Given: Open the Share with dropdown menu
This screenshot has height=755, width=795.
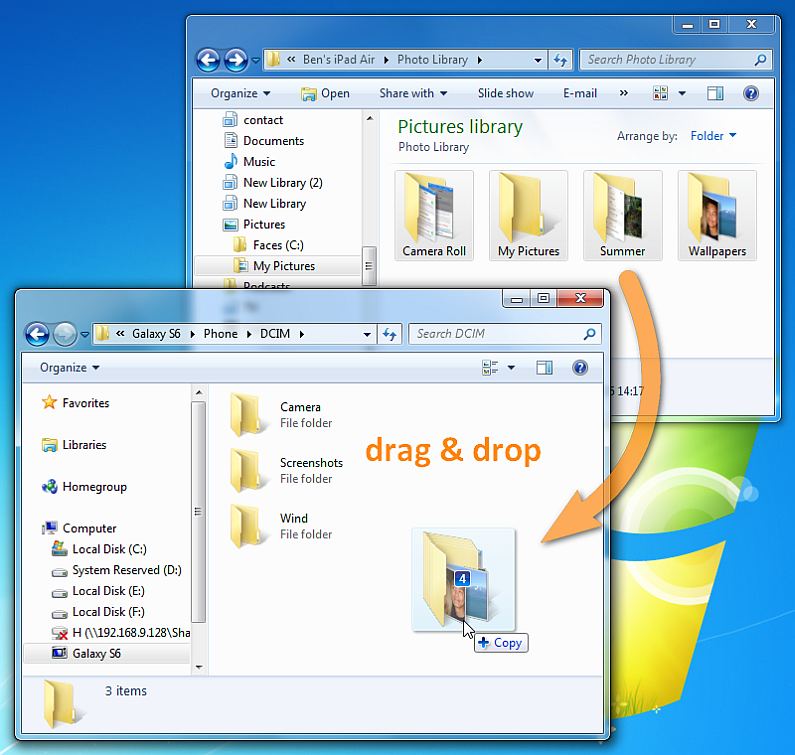Looking at the screenshot, I should pos(413,93).
